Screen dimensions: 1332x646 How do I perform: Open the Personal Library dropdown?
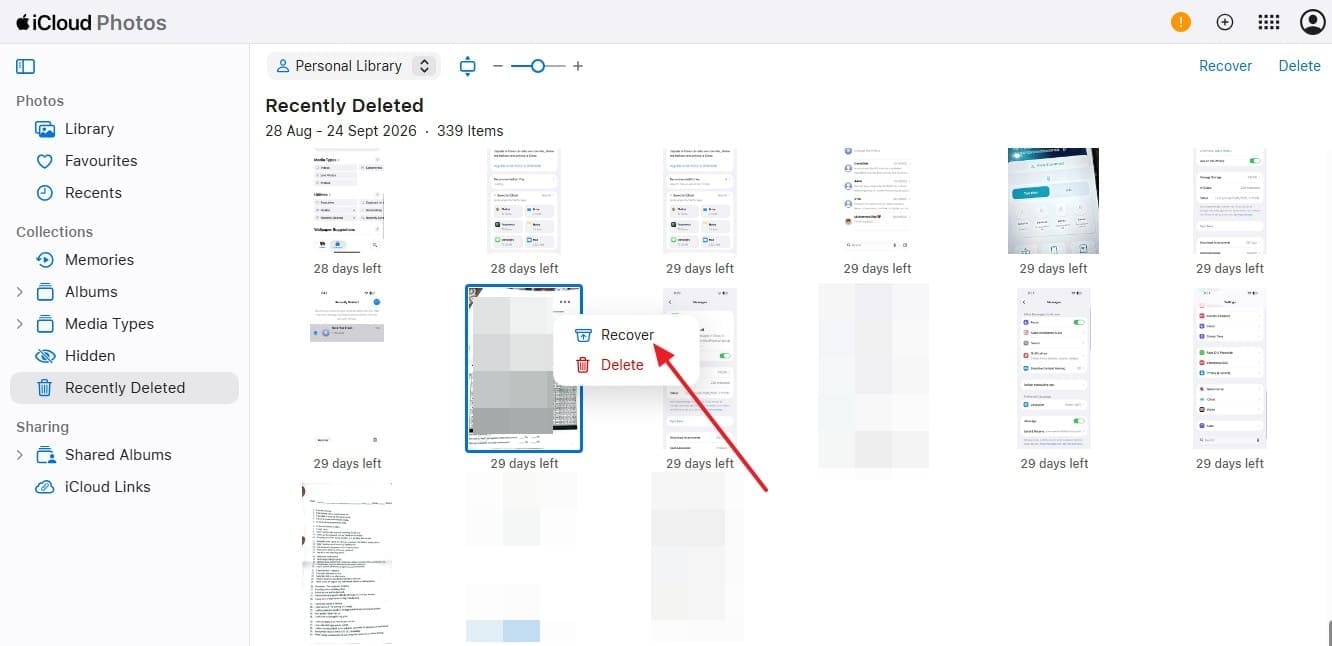point(354,66)
